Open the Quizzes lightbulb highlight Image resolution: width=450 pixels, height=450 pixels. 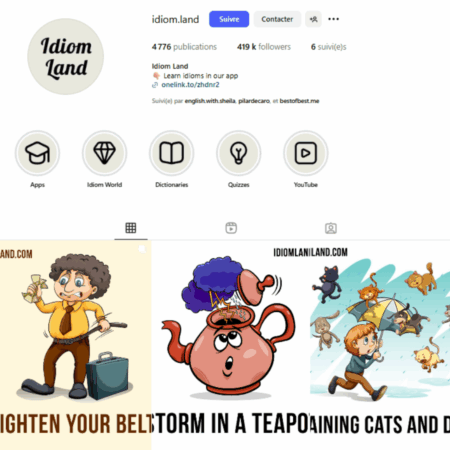239,153
